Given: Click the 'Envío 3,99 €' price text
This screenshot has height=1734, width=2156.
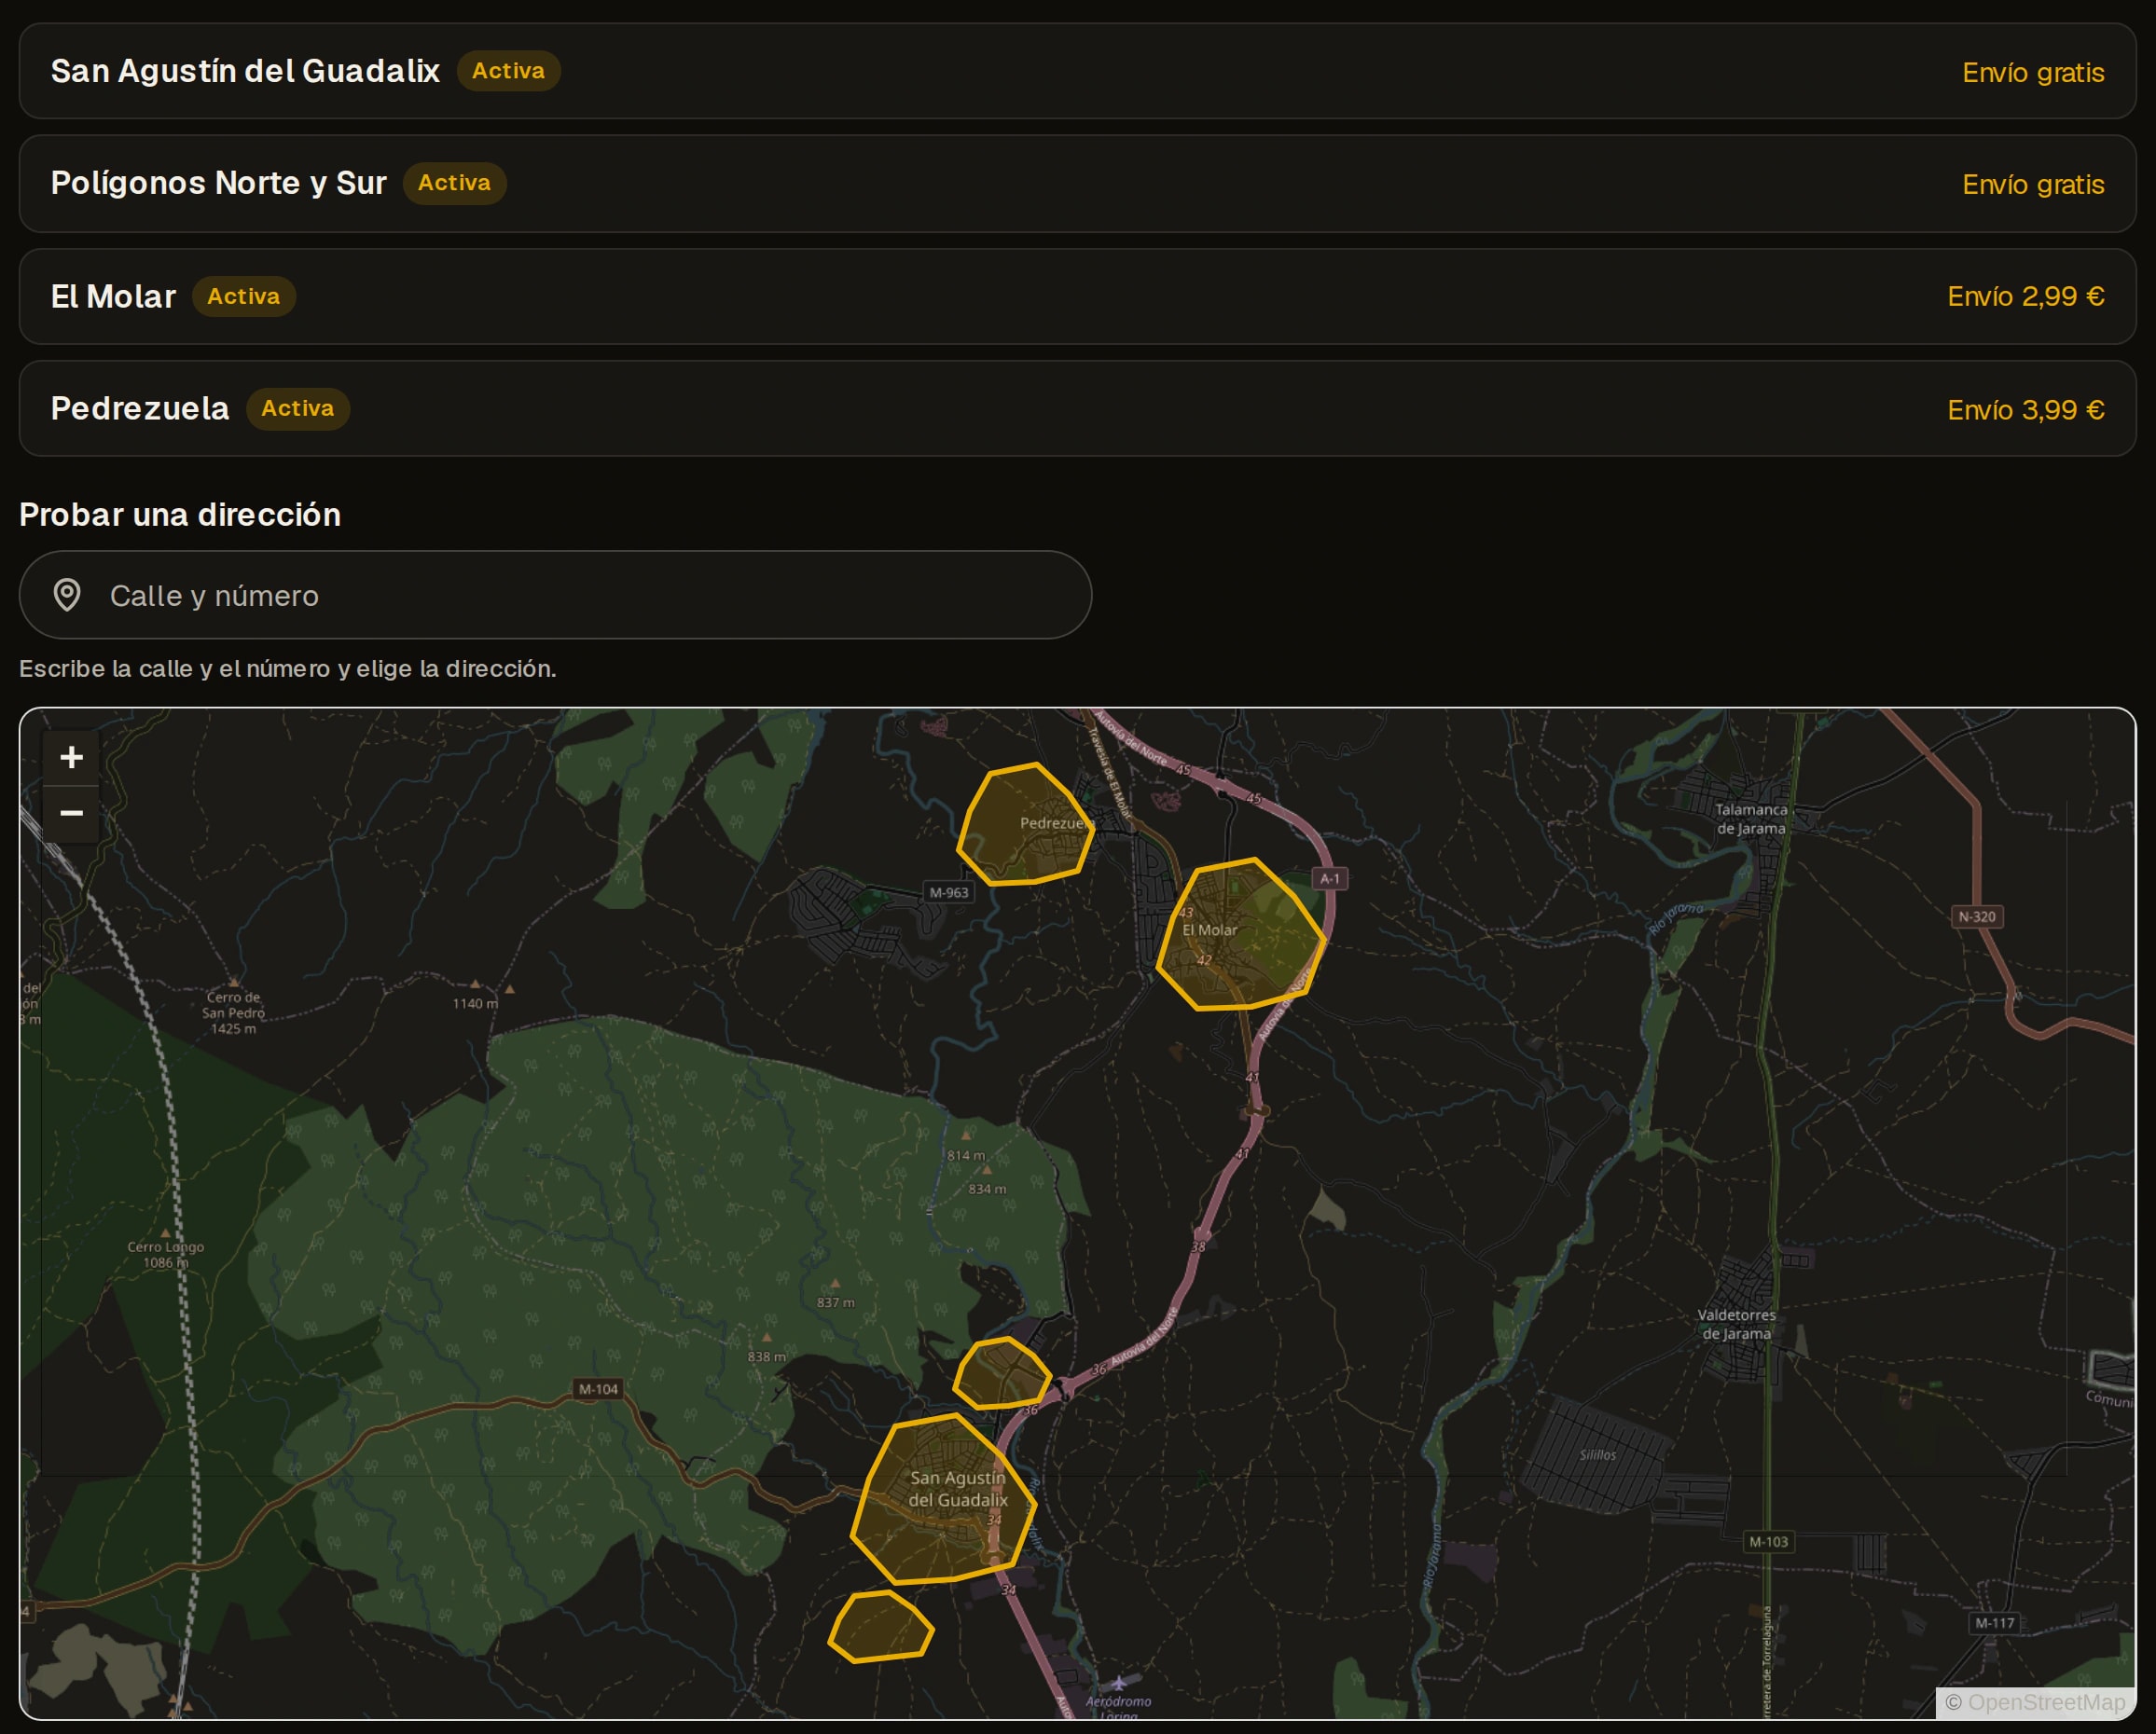Looking at the screenshot, I should (2025, 410).
